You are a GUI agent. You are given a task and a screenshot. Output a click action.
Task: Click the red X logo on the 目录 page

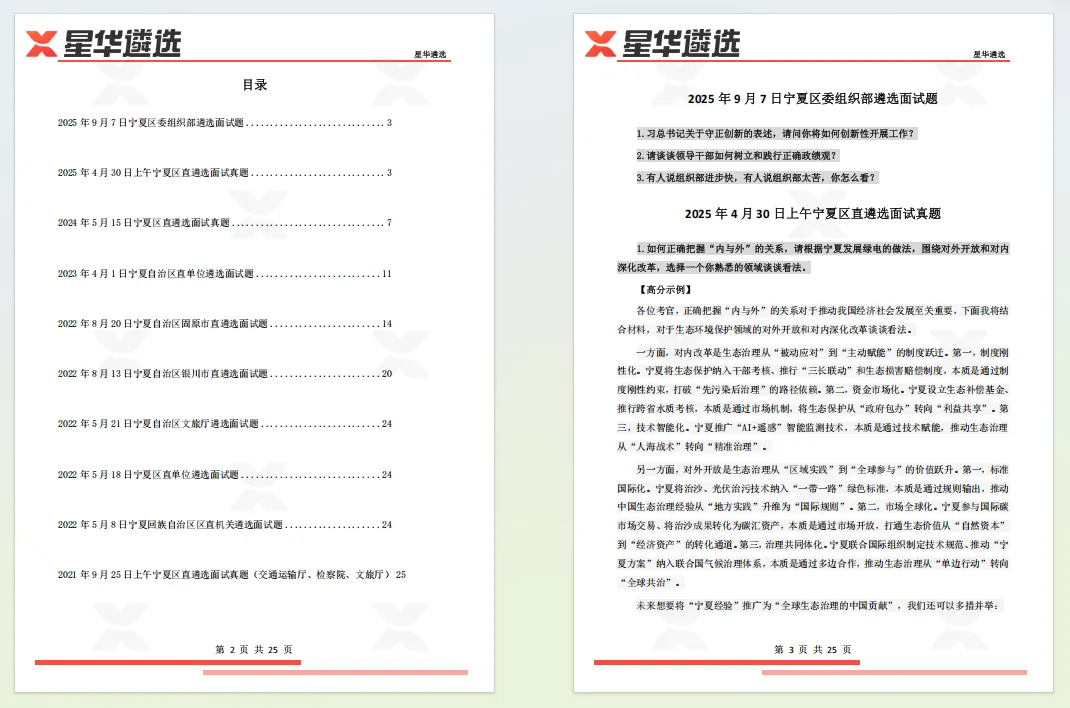pyautogui.click(x=41, y=44)
